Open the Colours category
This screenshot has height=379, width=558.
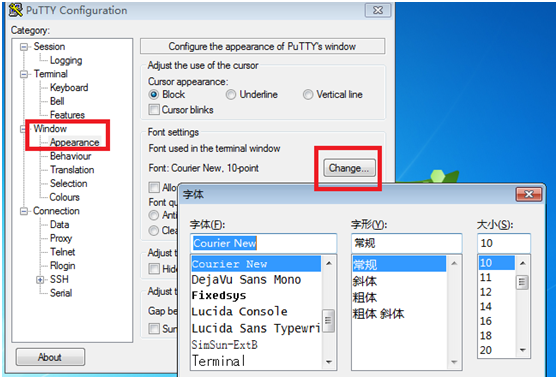[64, 197]
